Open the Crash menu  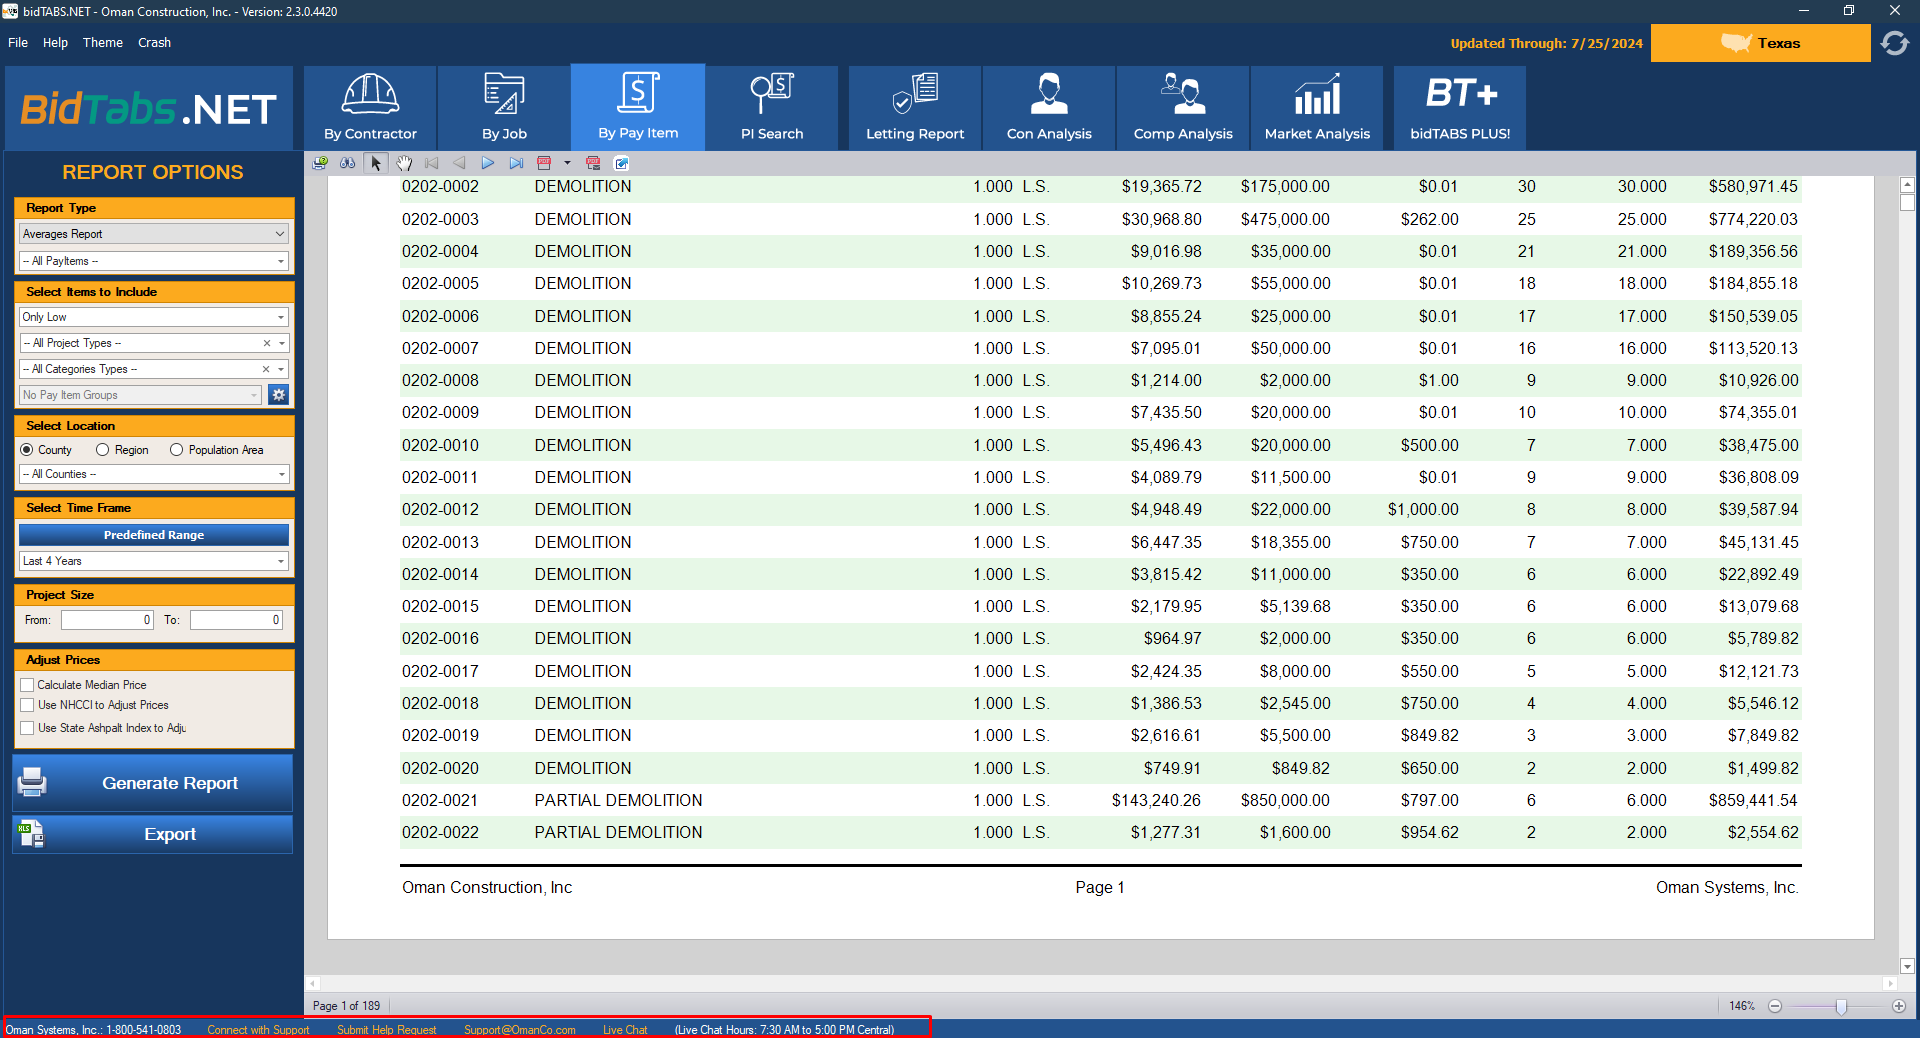coord(154,43)
